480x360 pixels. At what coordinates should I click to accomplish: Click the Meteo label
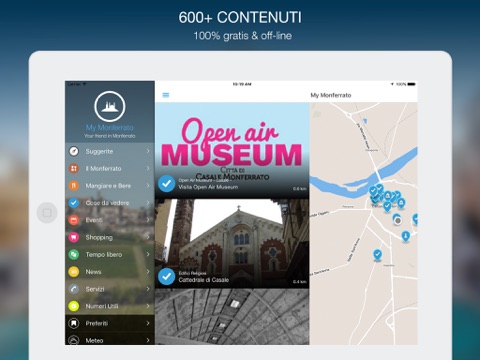[94, 340]
